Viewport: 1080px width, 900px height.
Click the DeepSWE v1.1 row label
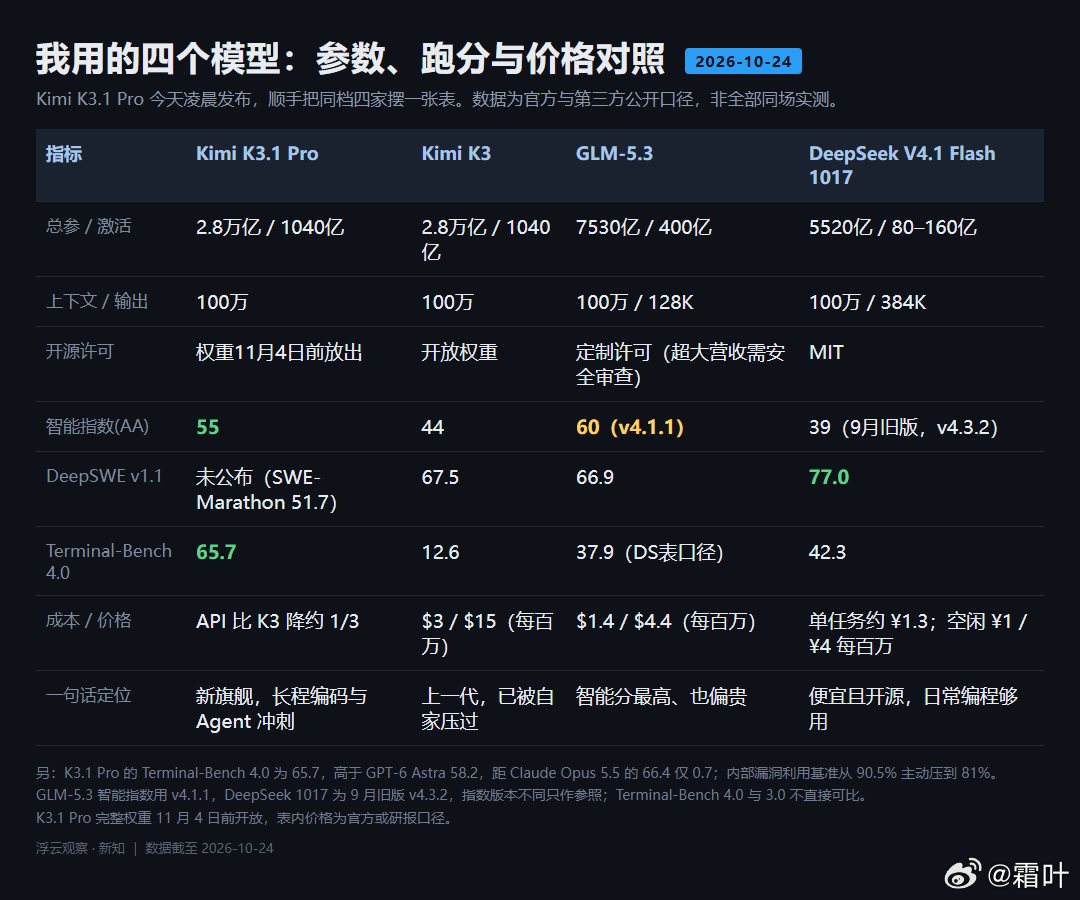[x=104, y=476]
